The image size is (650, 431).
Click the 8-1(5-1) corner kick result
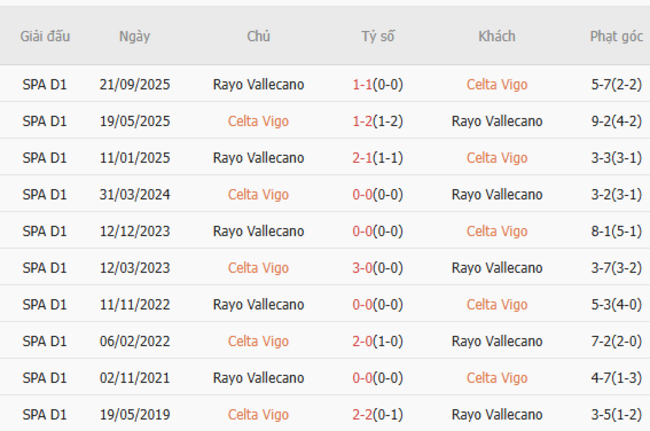pos(616,231)
